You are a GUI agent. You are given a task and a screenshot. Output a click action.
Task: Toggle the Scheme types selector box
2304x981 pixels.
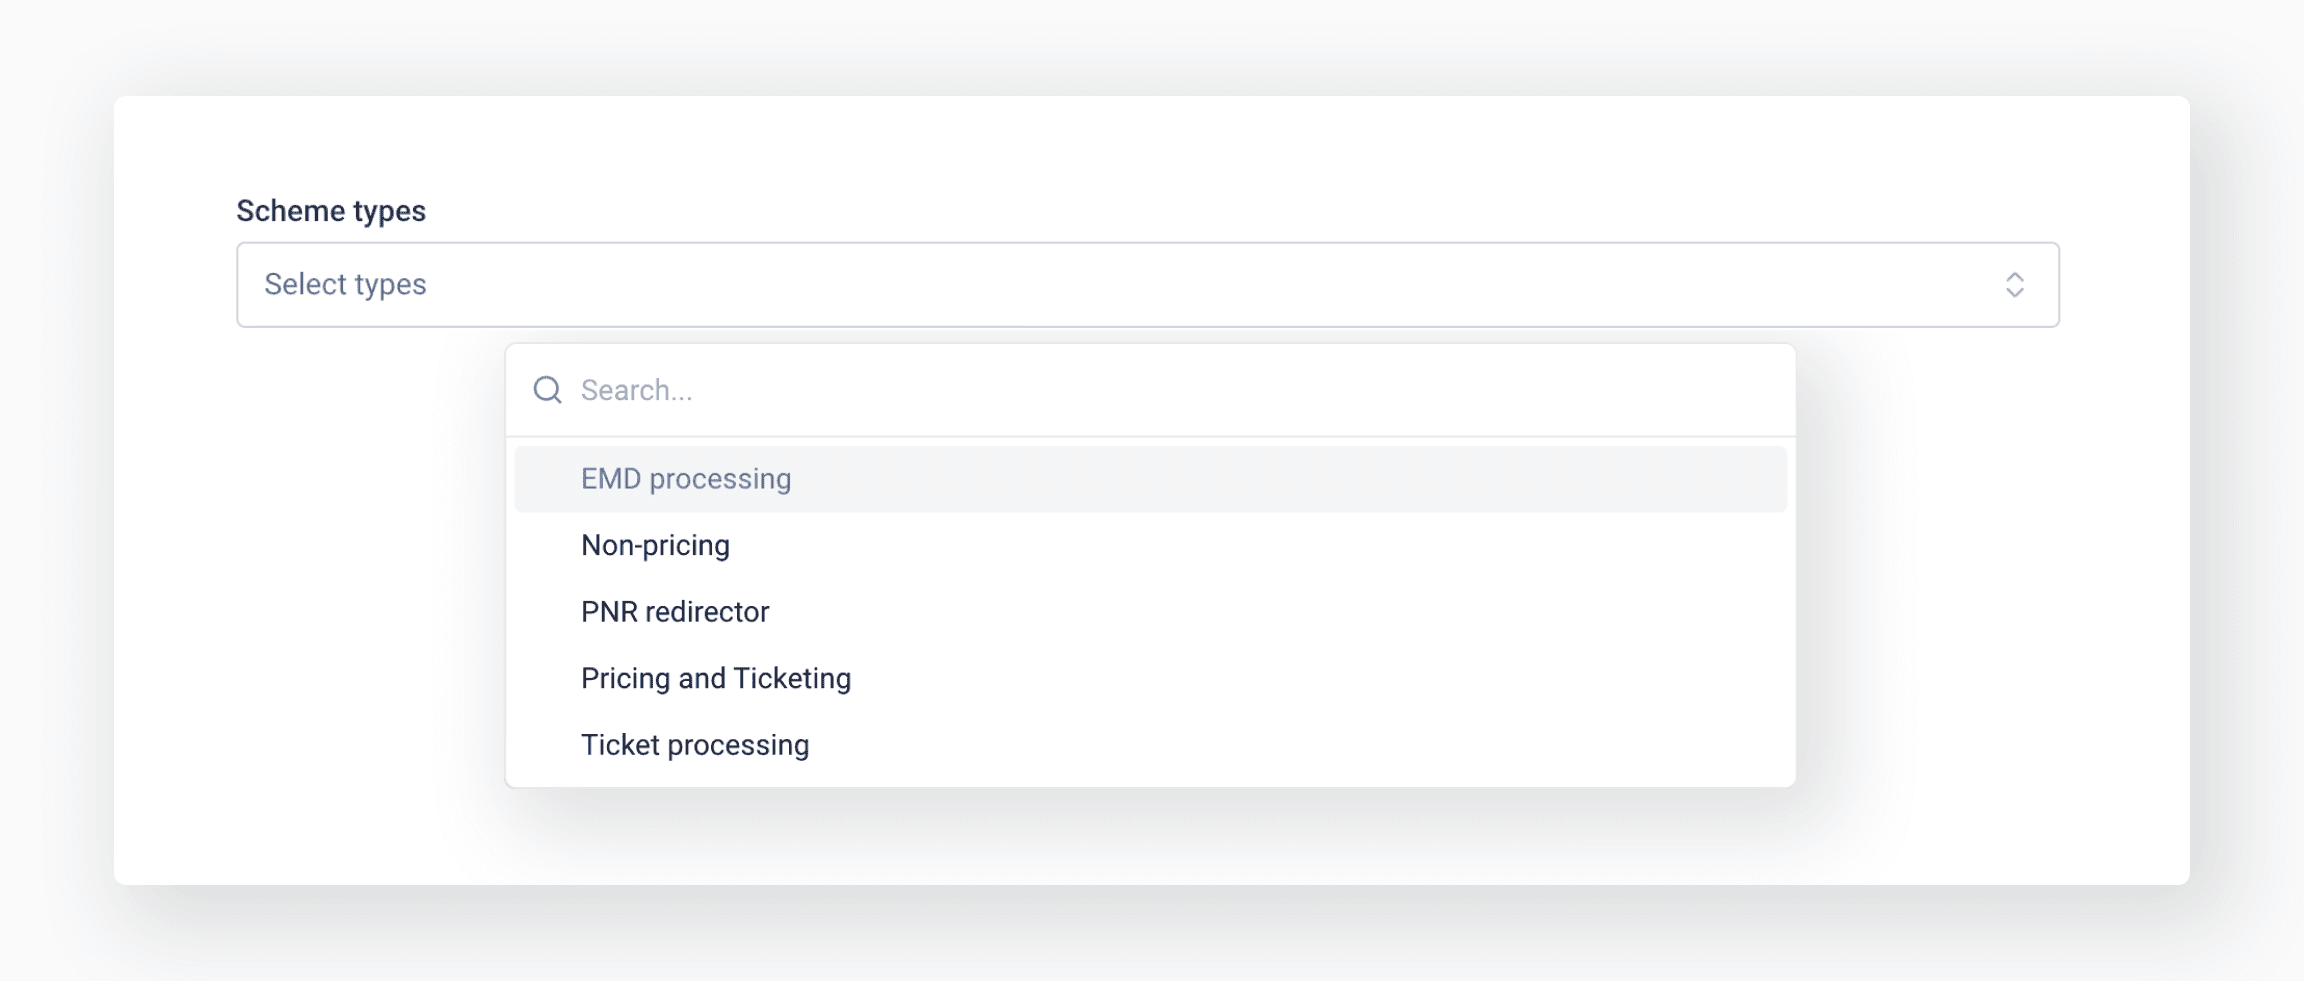[1147, 285]
